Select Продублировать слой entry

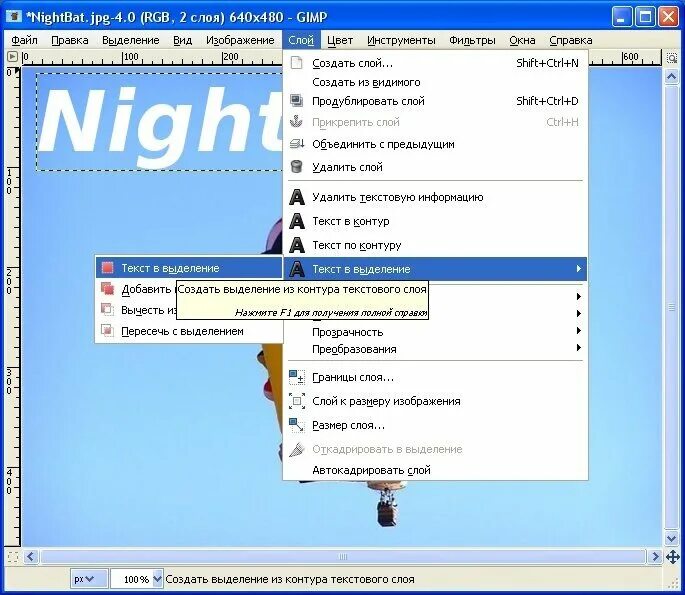(436, 101)
